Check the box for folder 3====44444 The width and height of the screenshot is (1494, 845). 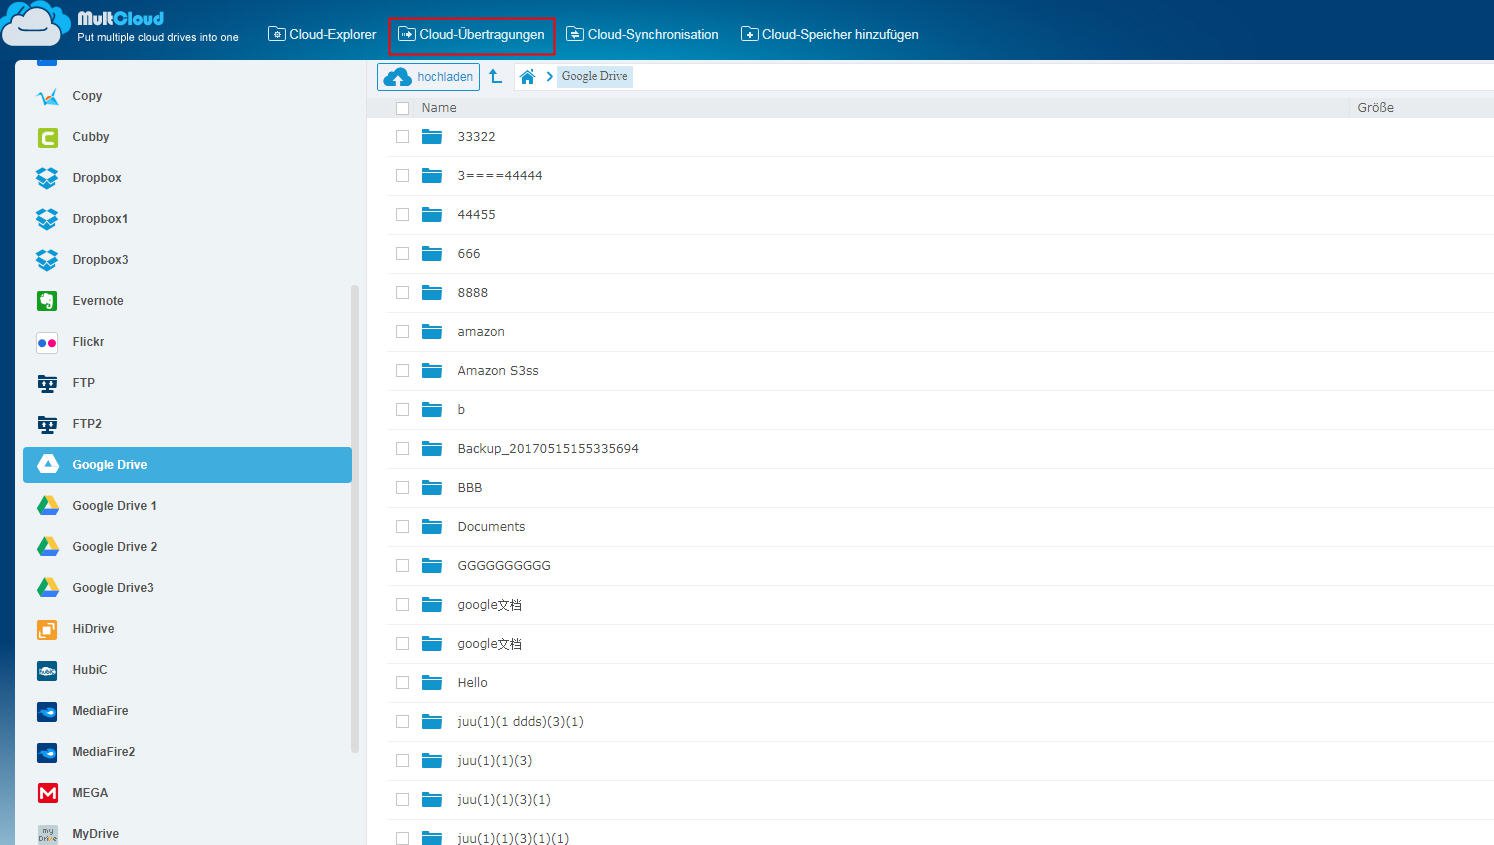[402, 176]
